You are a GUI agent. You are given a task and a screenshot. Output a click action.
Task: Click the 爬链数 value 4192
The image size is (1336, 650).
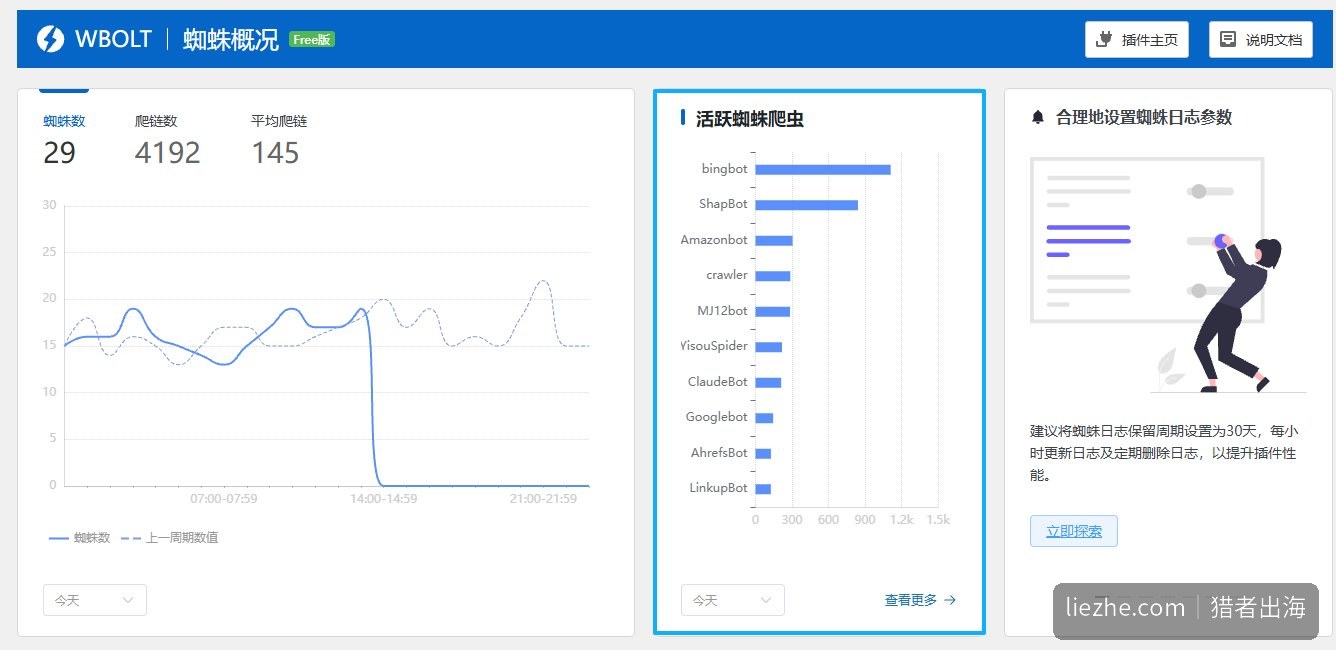168,153
